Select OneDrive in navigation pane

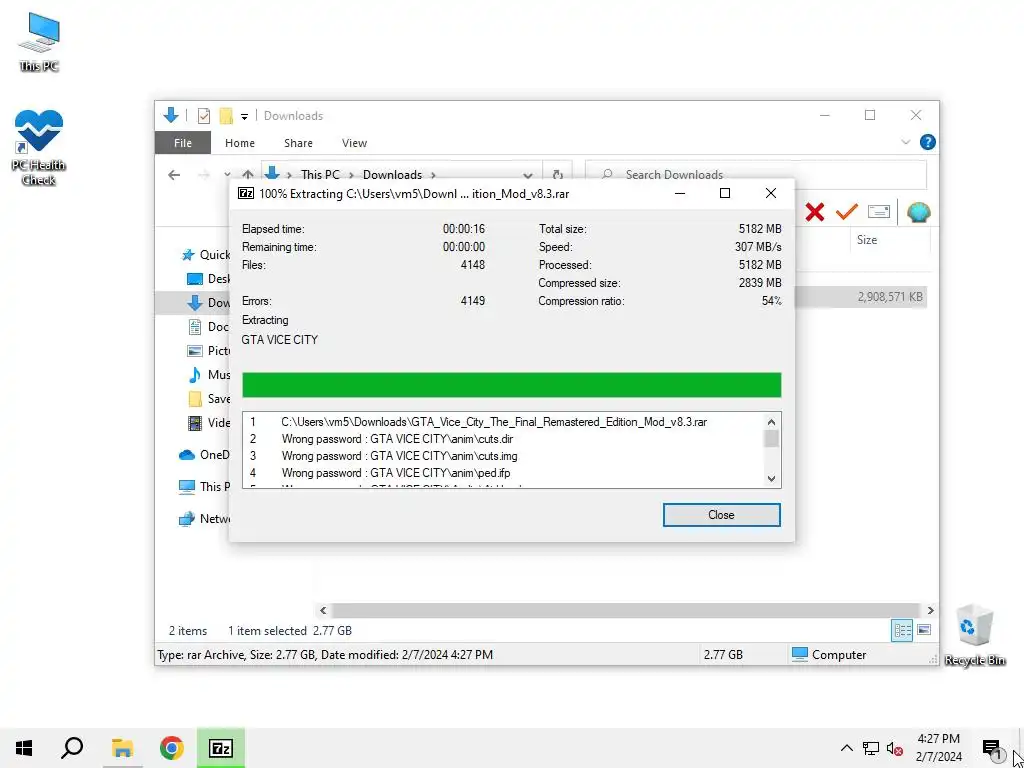click(x=204, y=455)
